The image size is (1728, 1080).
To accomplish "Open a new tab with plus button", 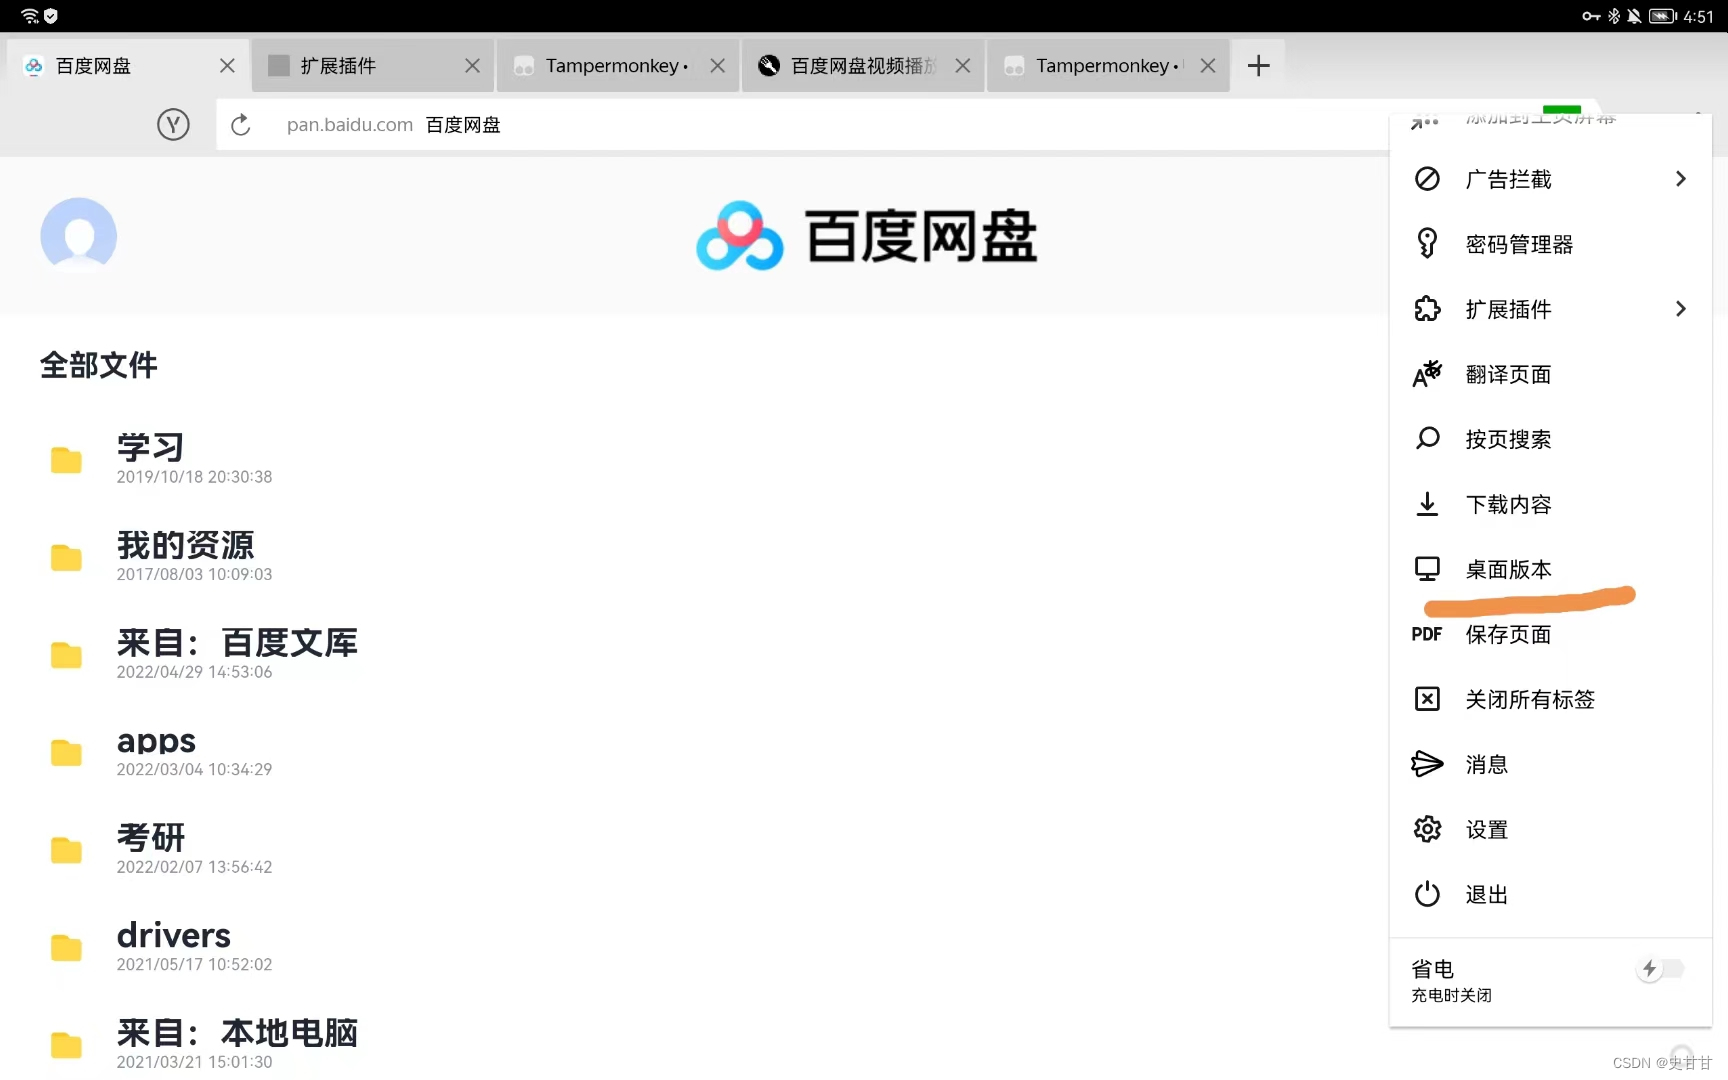I will (x=1258, y=66).
